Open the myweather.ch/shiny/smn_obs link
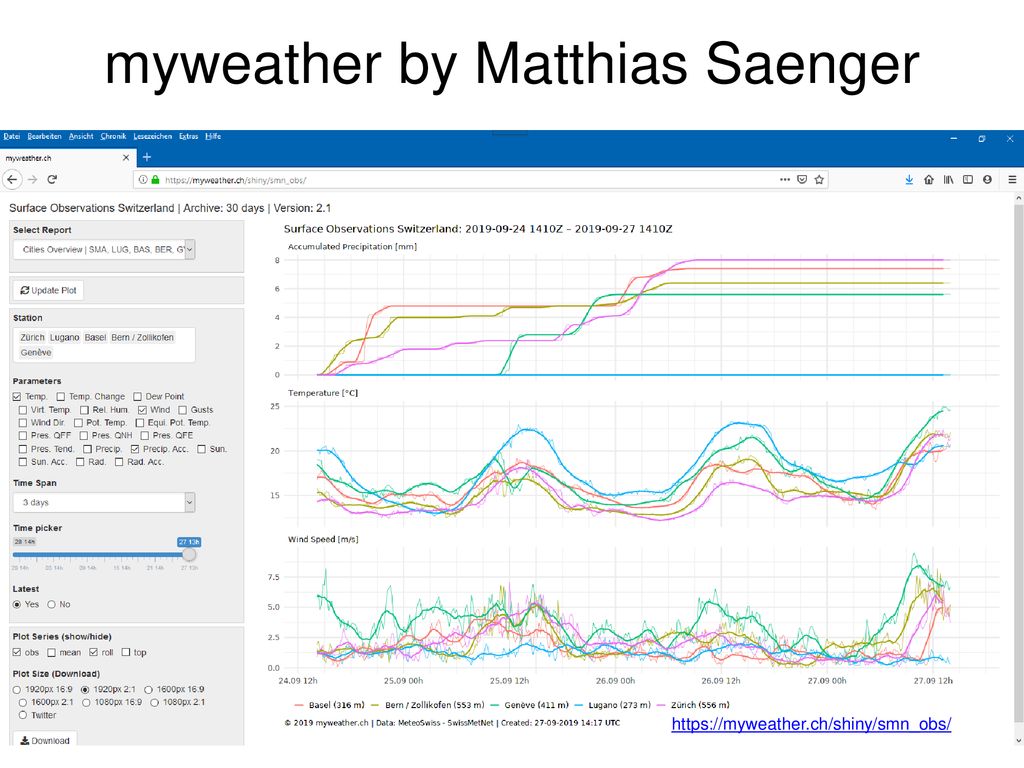The image size is (1024, 768). tap(811, 724)
